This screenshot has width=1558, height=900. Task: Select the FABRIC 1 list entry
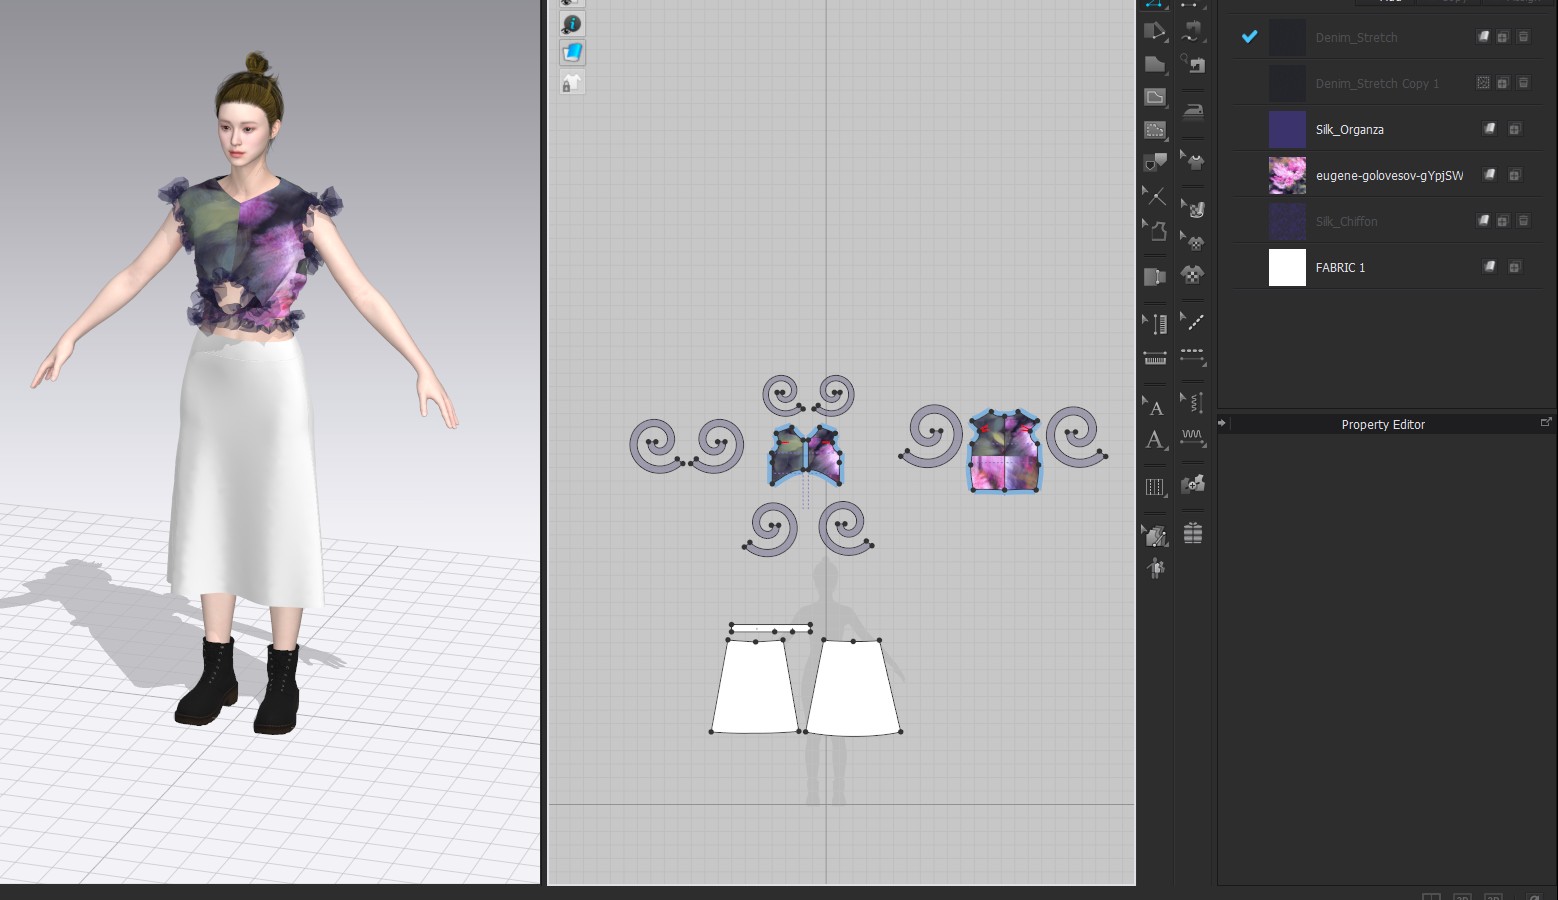tap(1340, 268)
